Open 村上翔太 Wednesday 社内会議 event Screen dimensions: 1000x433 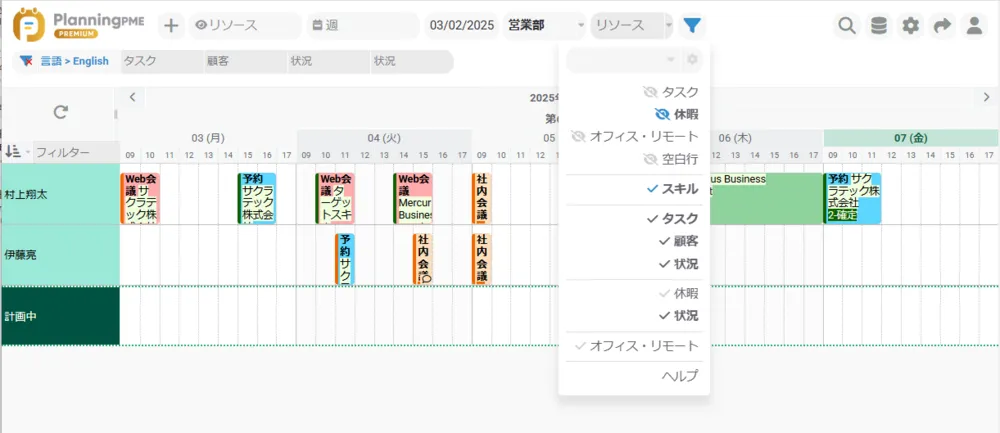pos(482,198)
